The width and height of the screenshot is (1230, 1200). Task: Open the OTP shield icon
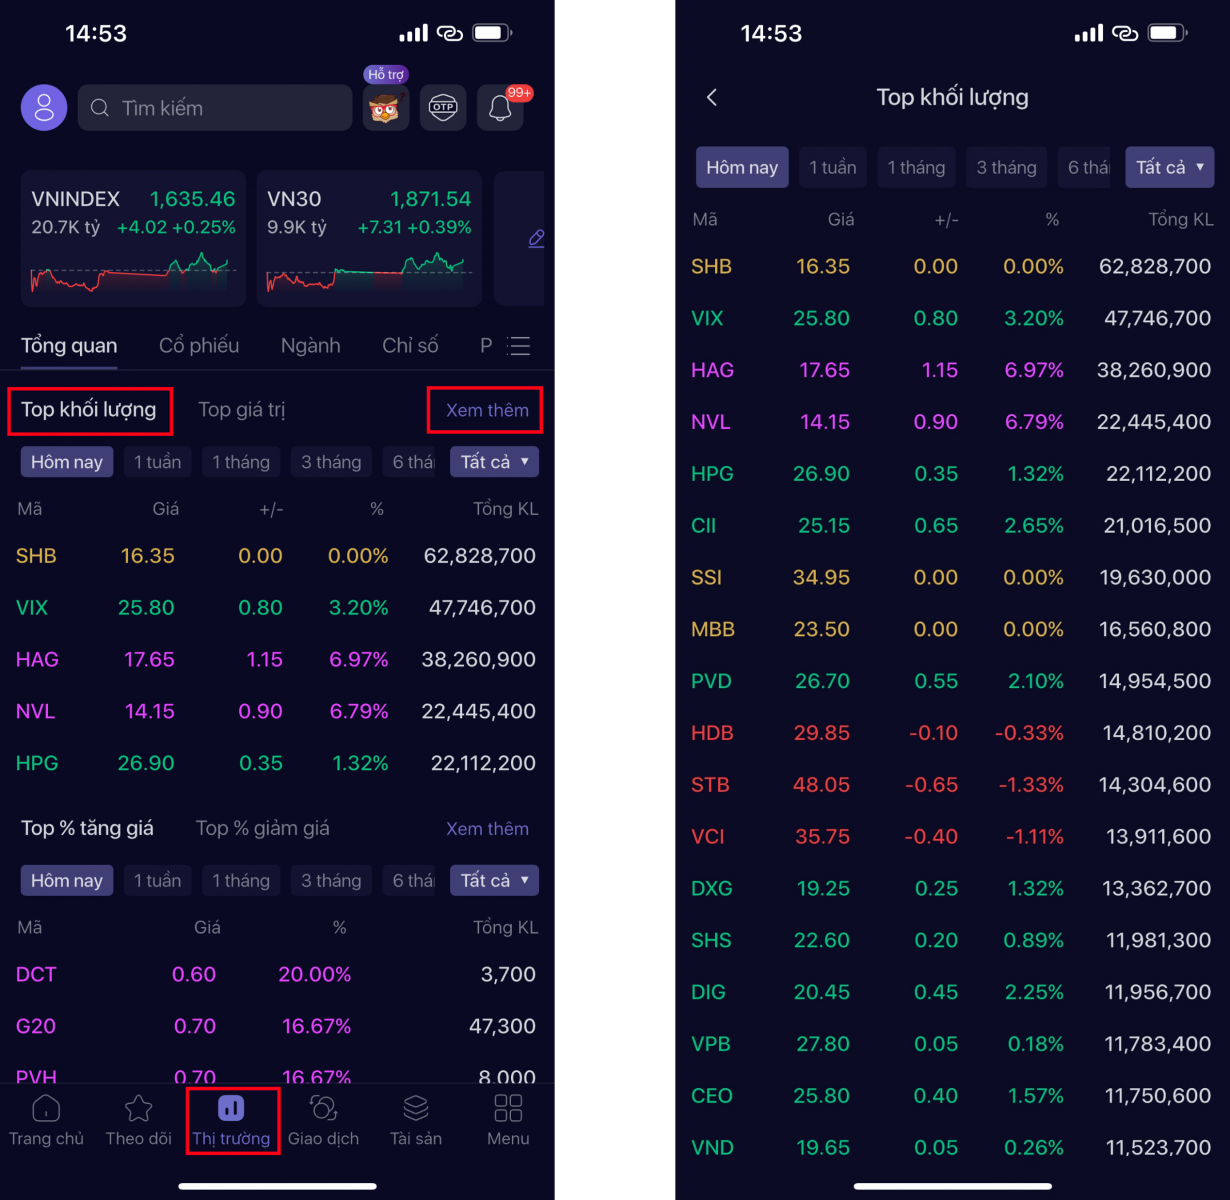click(x=443, y=107)
